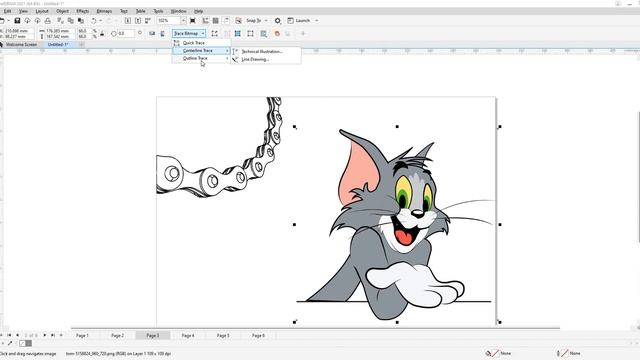Click the fill indicator icon in status bar
Screen dimensions: 640x360
(492, 353)
